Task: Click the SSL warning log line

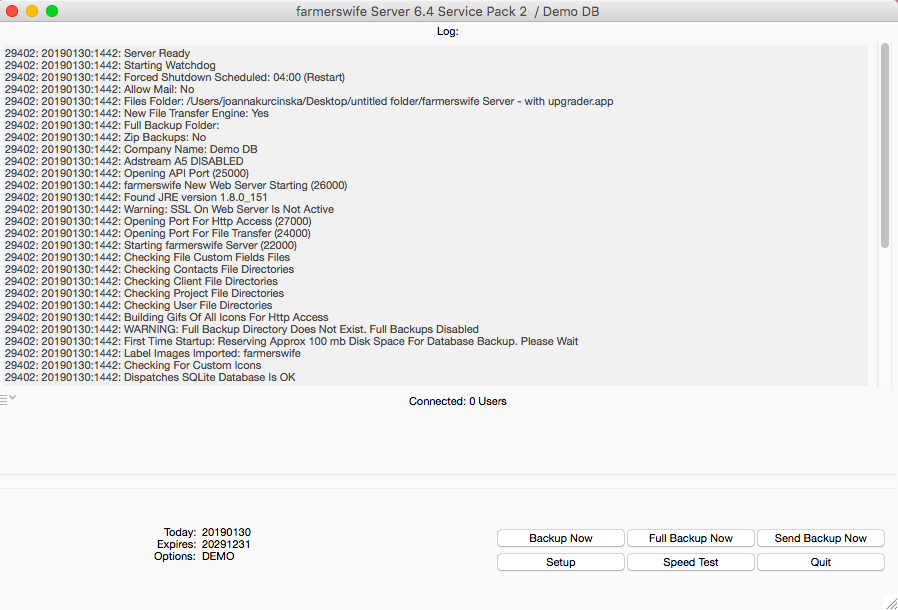Action: click(x=169, y=210)
